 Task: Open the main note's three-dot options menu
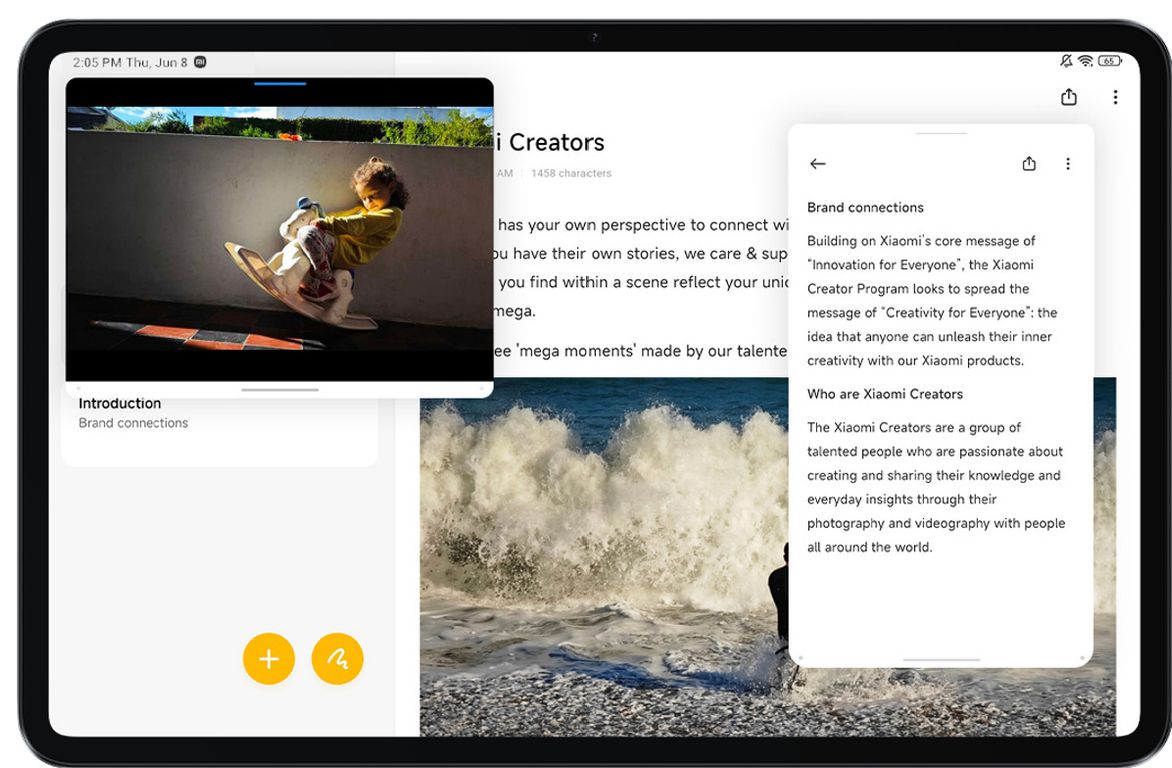1115,97
